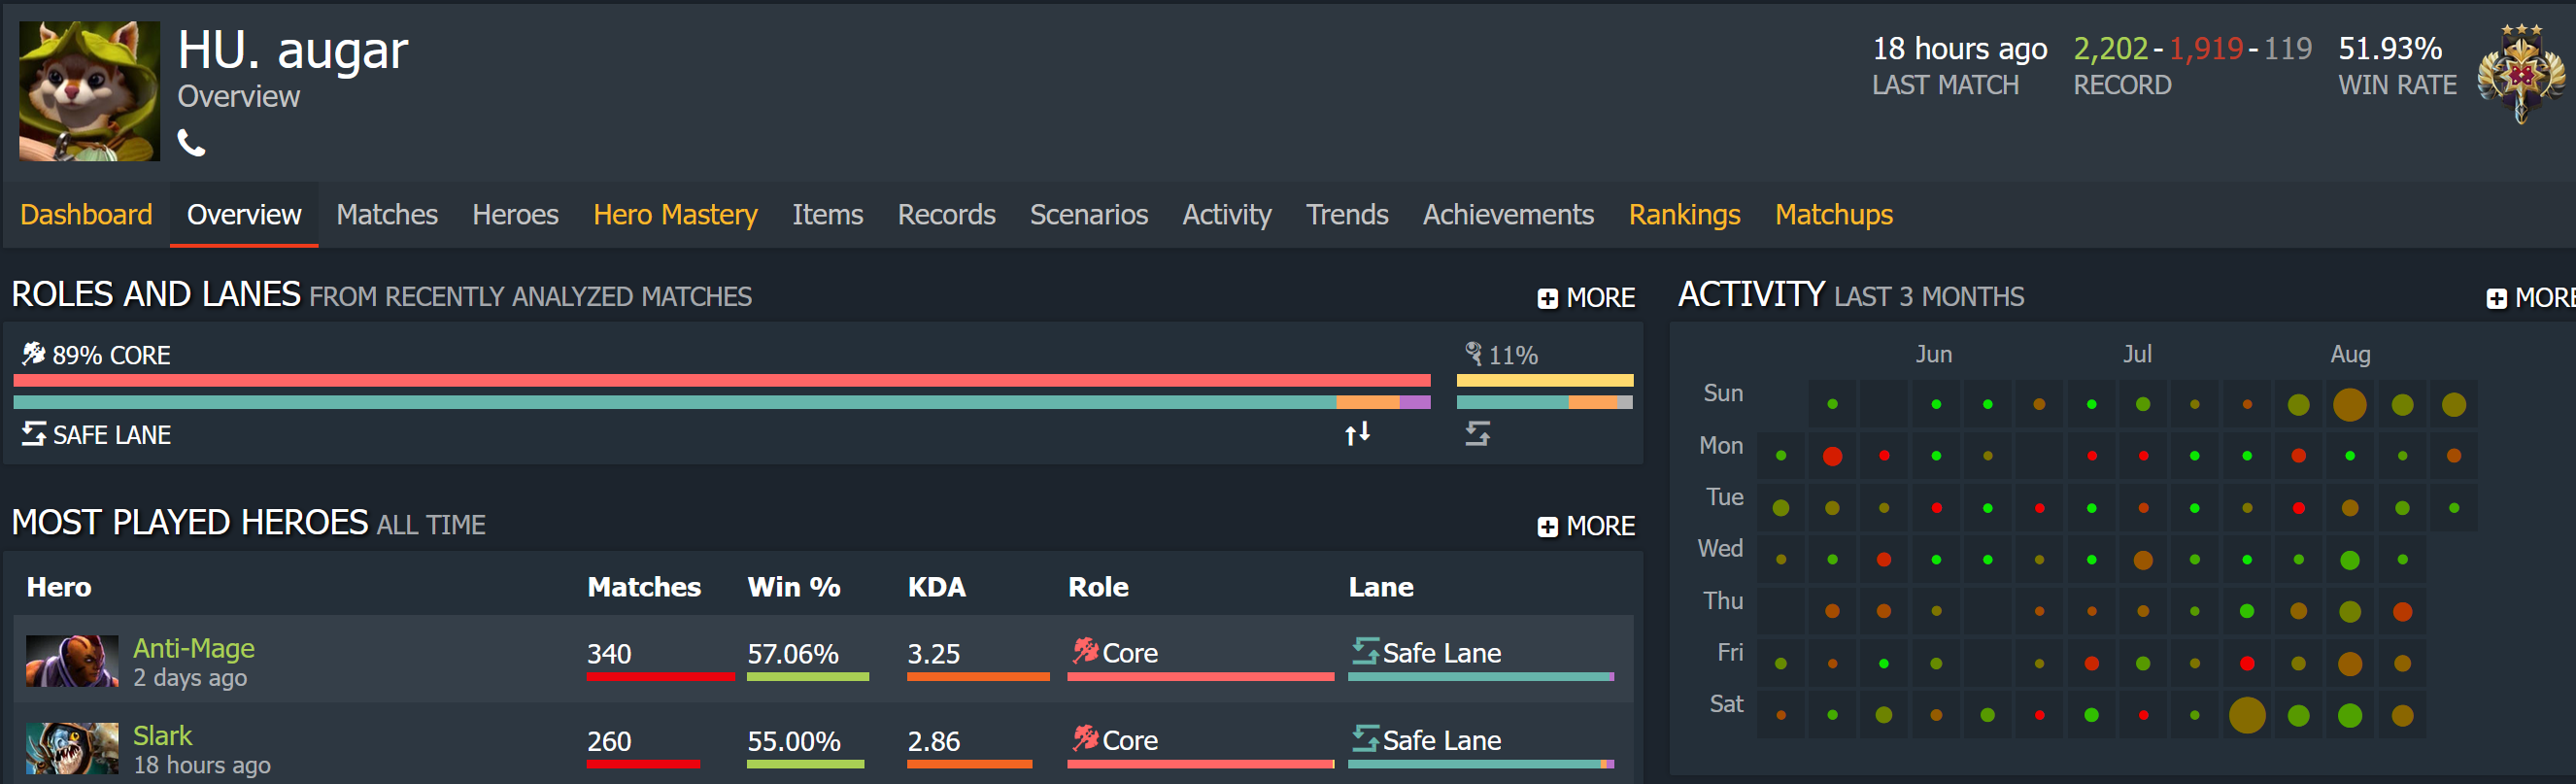Open the Hero Mastery tab
The width and height of the screenshot is (2576, 784).
[675, 214]
